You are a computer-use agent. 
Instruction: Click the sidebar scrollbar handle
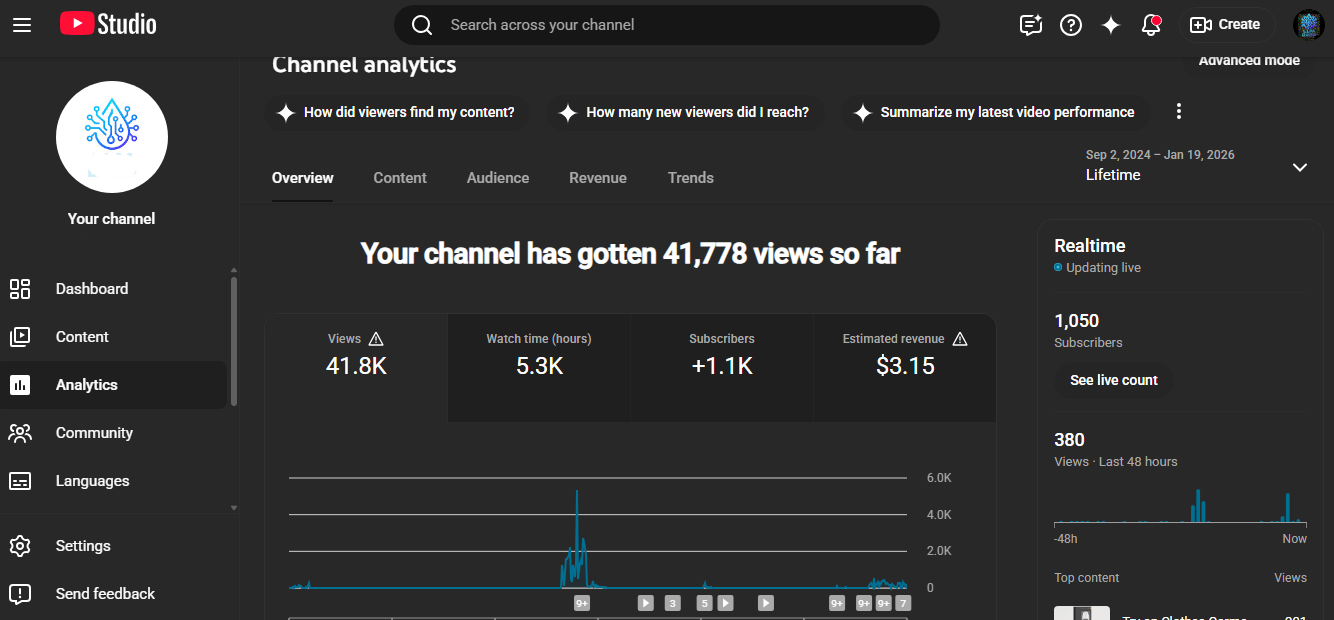pos(234,340)
